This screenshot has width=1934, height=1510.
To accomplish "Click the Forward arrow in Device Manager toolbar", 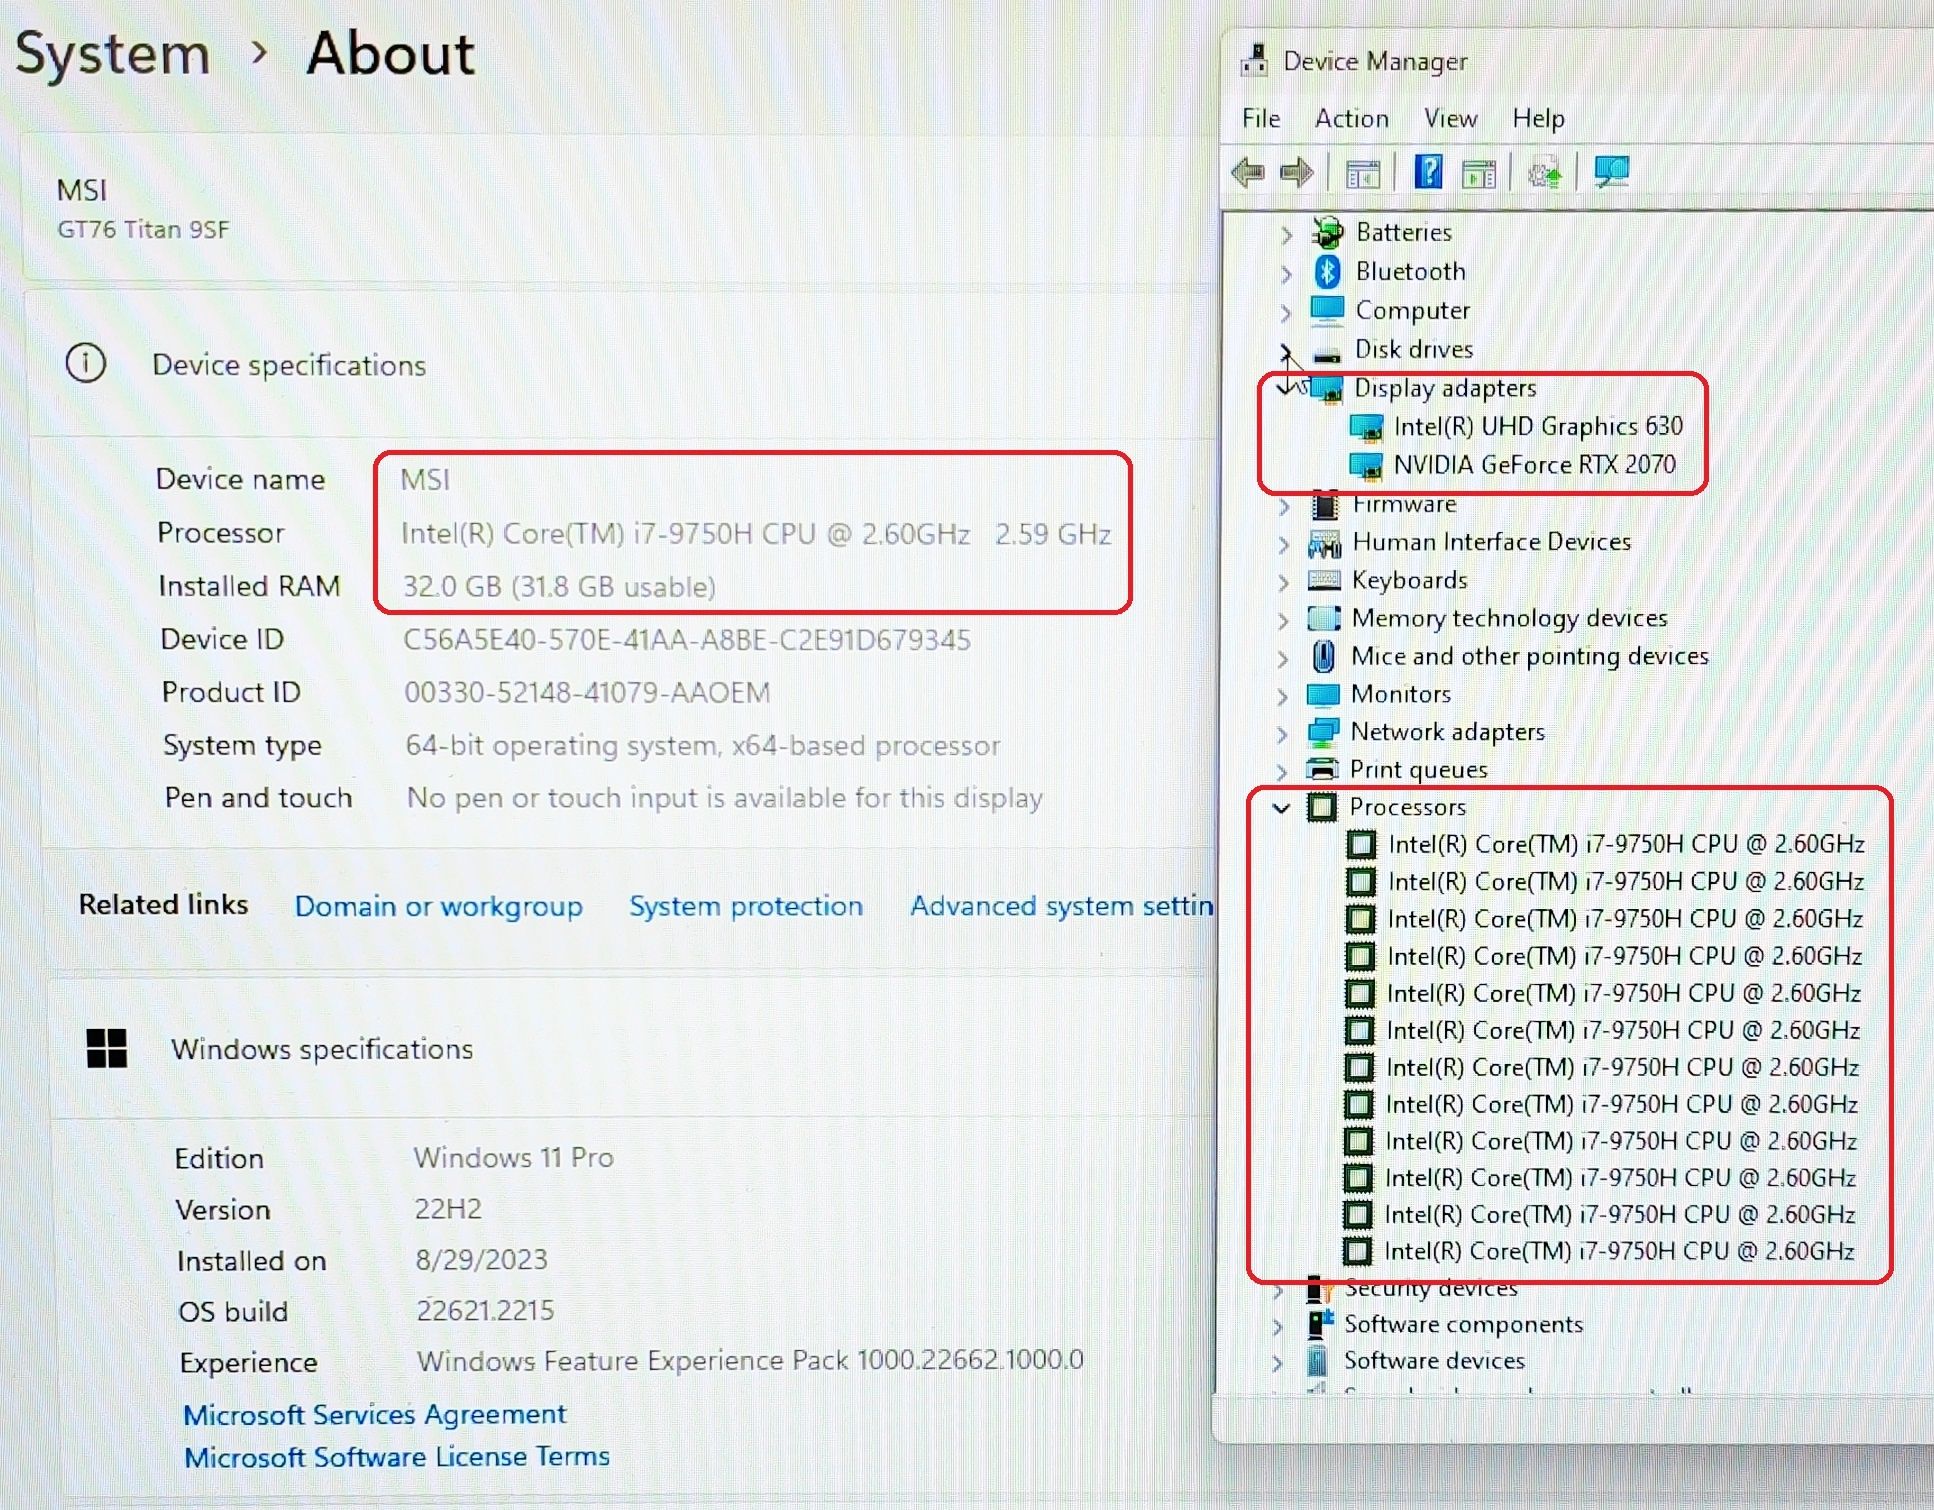I will click(x=1297, y=173).
